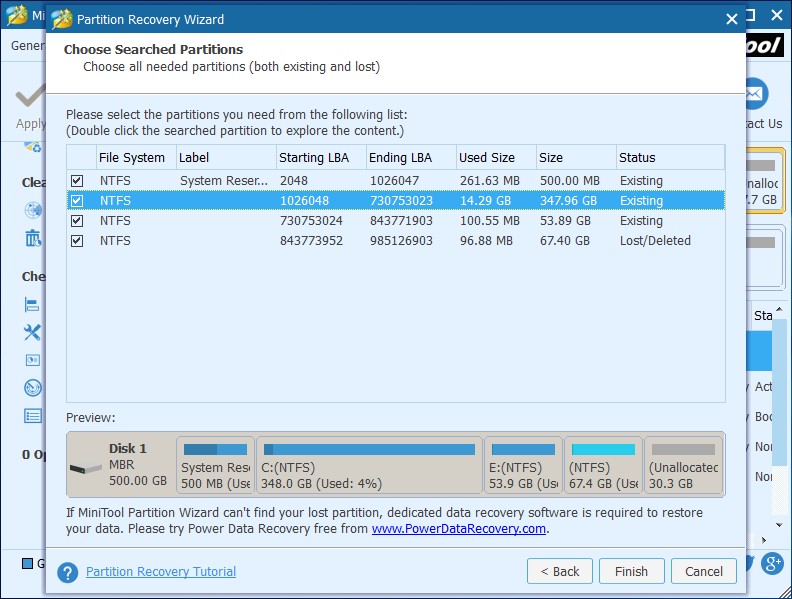Sort by Size column header
The image size is (792, 599).
(x=576, y=158)
